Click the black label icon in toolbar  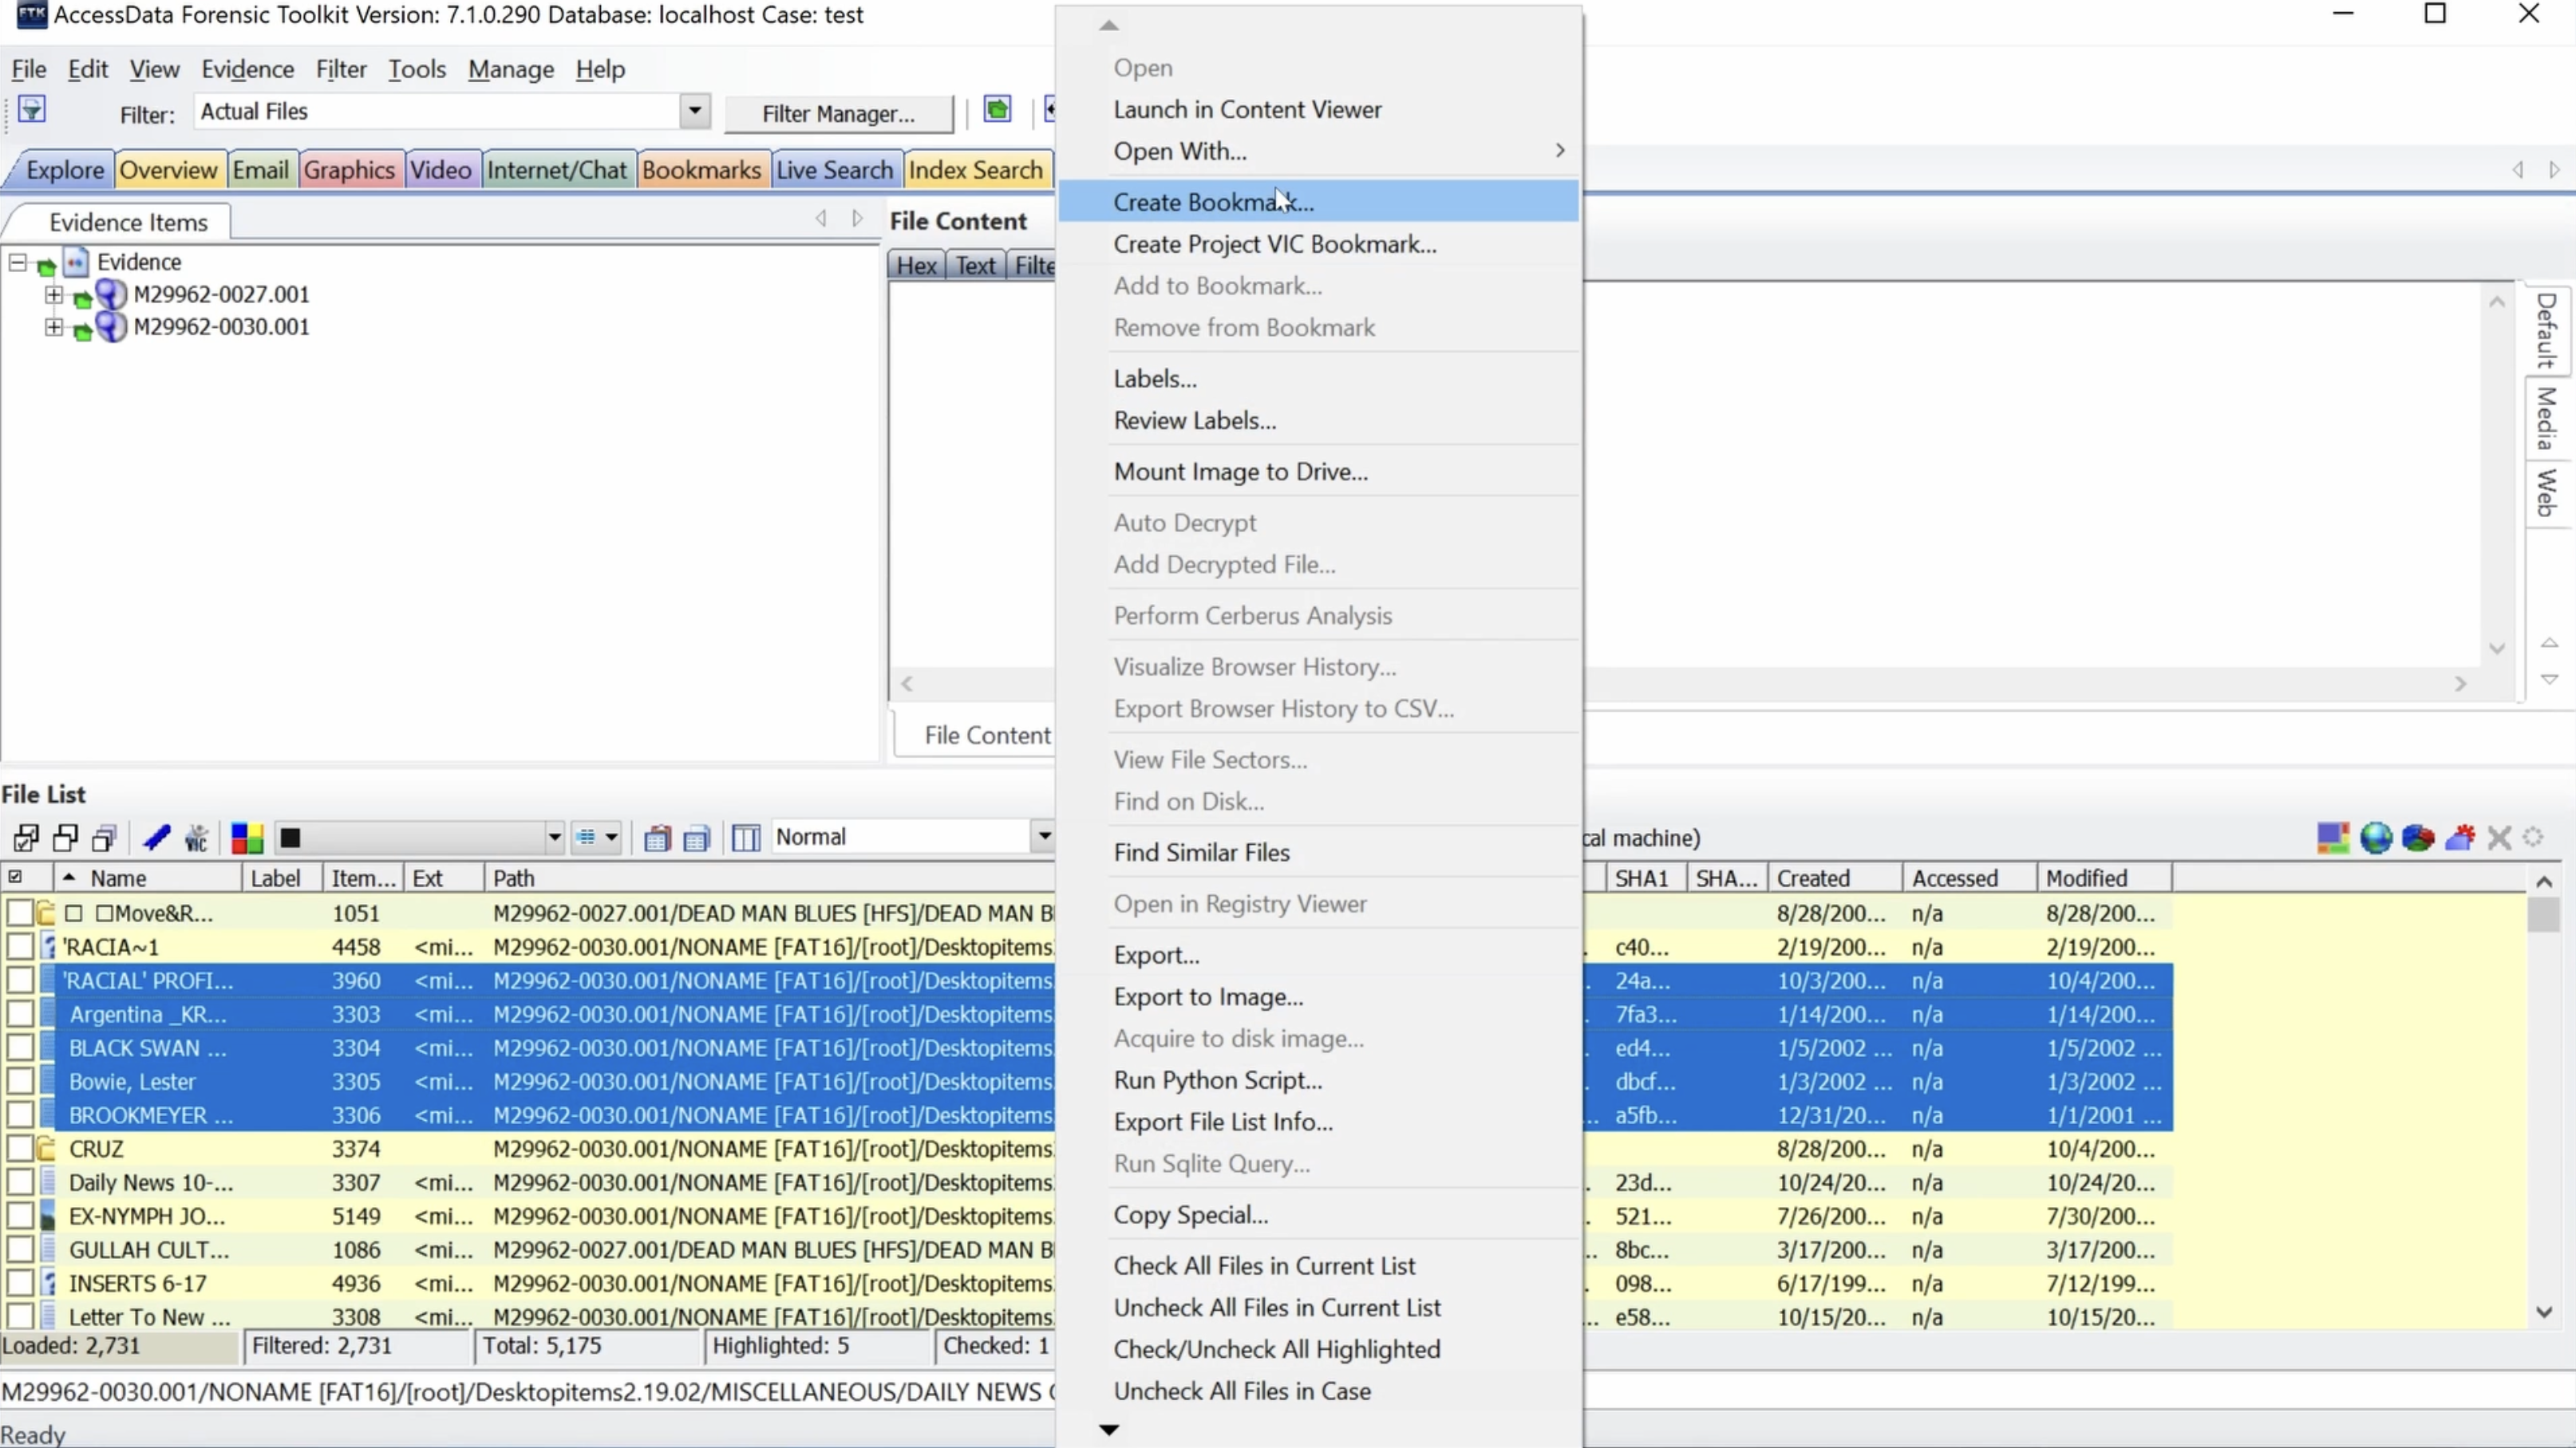288,836
